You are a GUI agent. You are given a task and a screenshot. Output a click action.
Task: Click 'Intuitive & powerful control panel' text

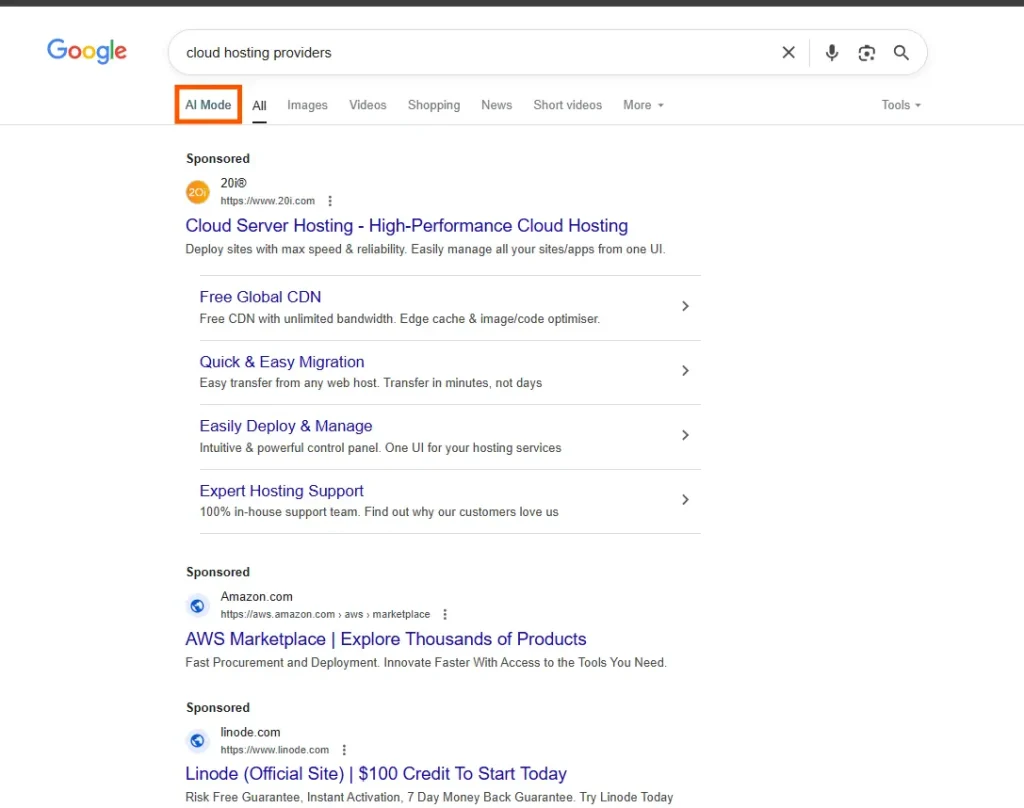pyautogui.click(x=380, y=448)
